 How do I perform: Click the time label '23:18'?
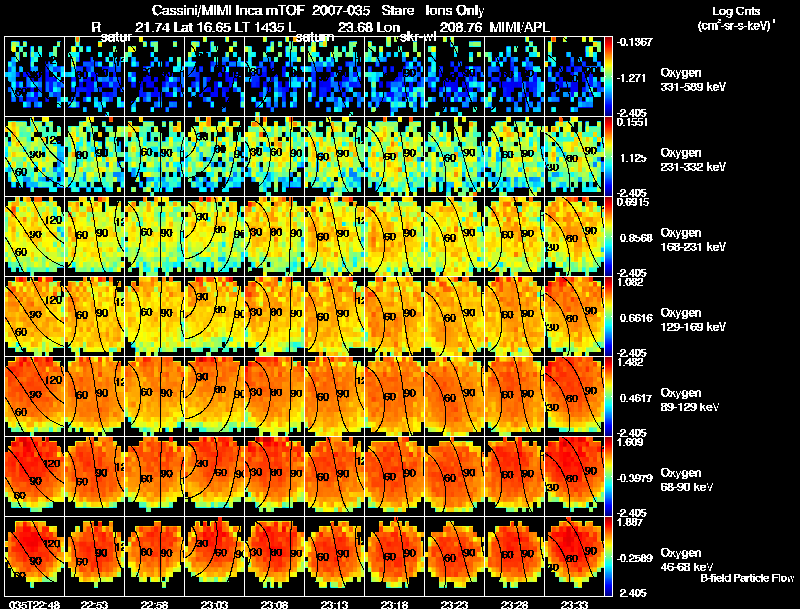pos(394,604)
